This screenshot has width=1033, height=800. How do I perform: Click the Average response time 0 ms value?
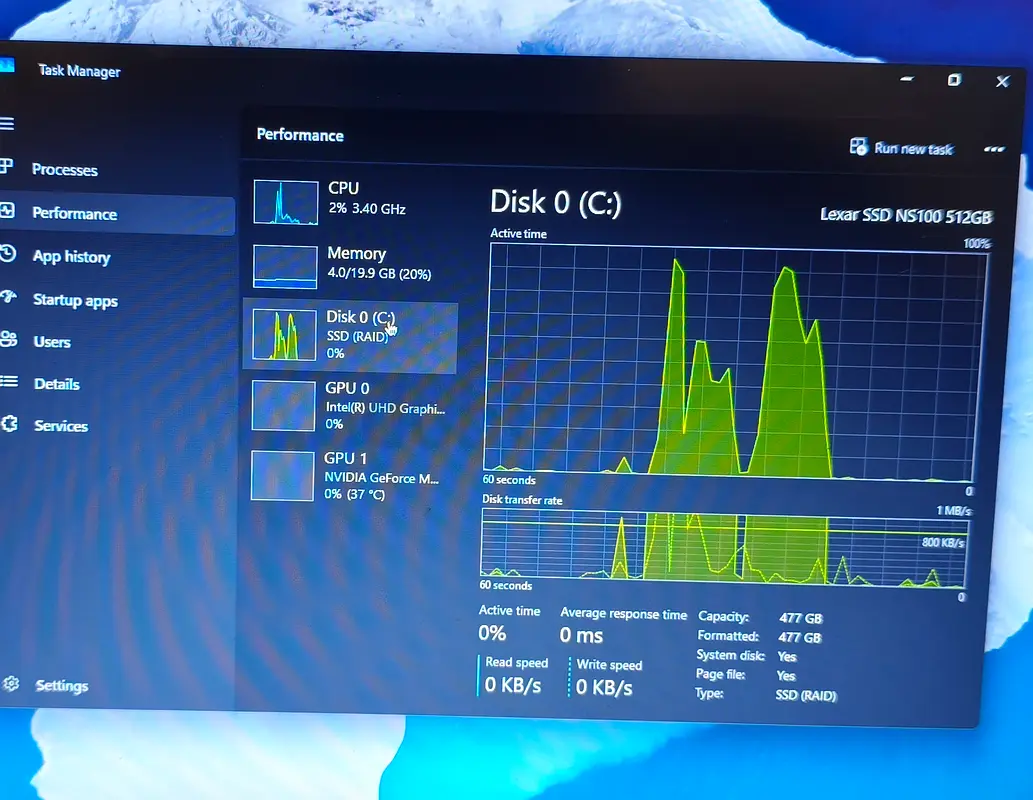(x=581, y=635)
